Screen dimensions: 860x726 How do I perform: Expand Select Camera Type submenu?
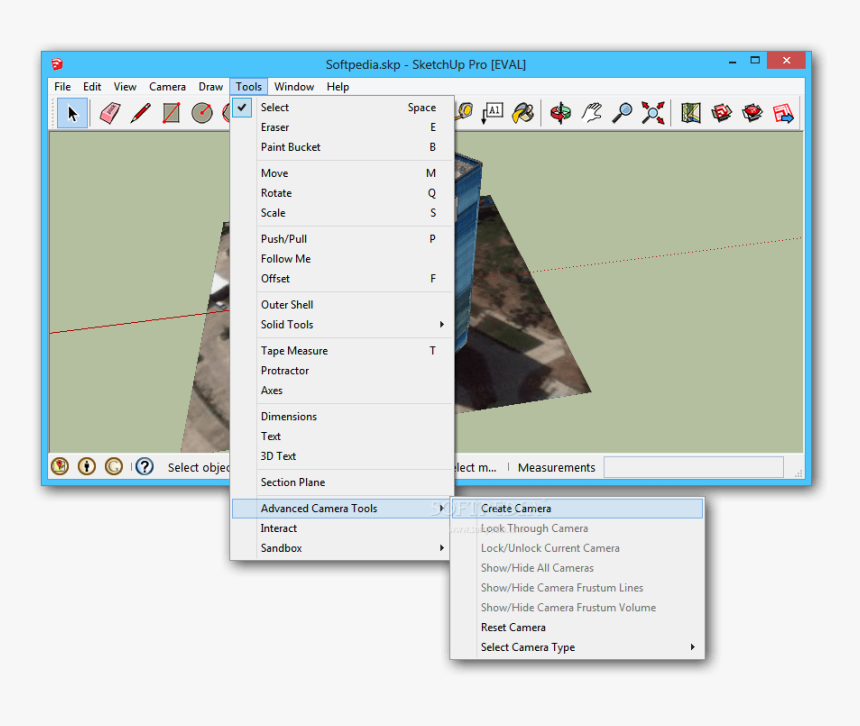[x=577, y=647]
